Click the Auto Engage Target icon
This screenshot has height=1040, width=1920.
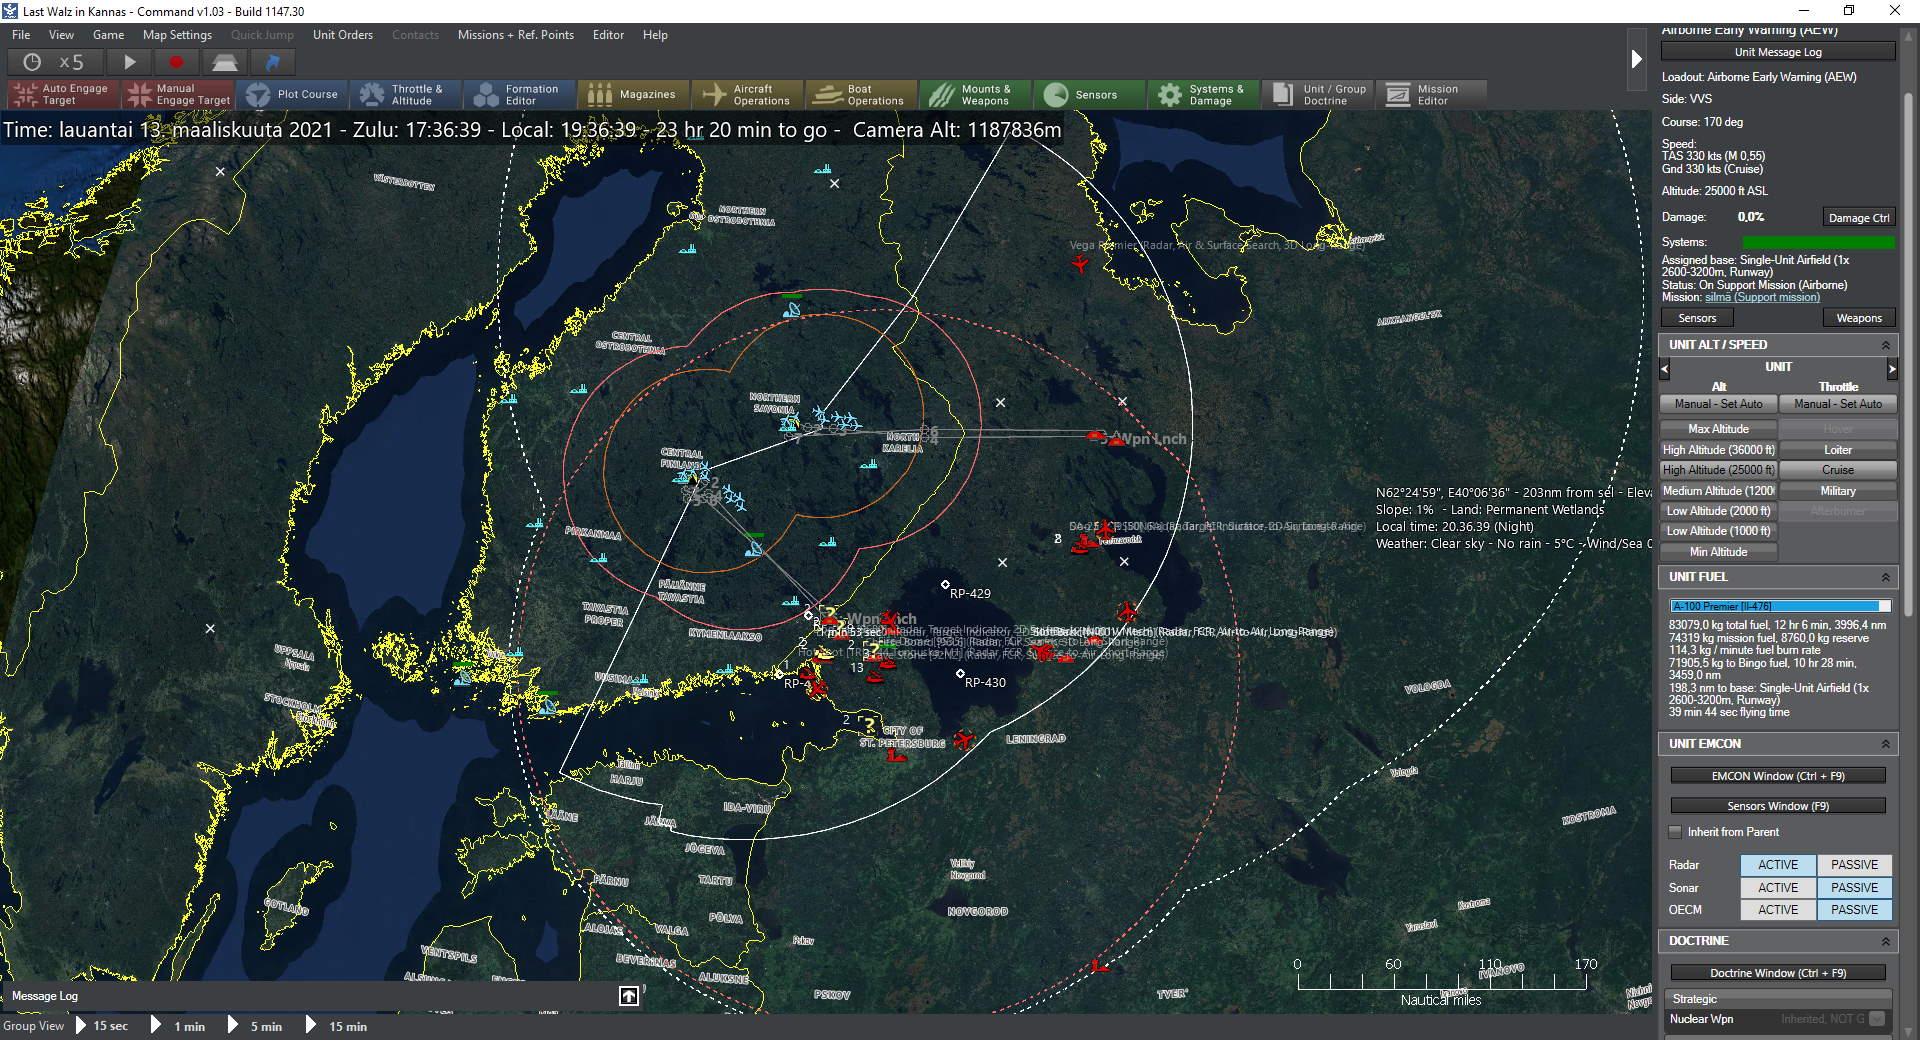[x=24, y=95]
